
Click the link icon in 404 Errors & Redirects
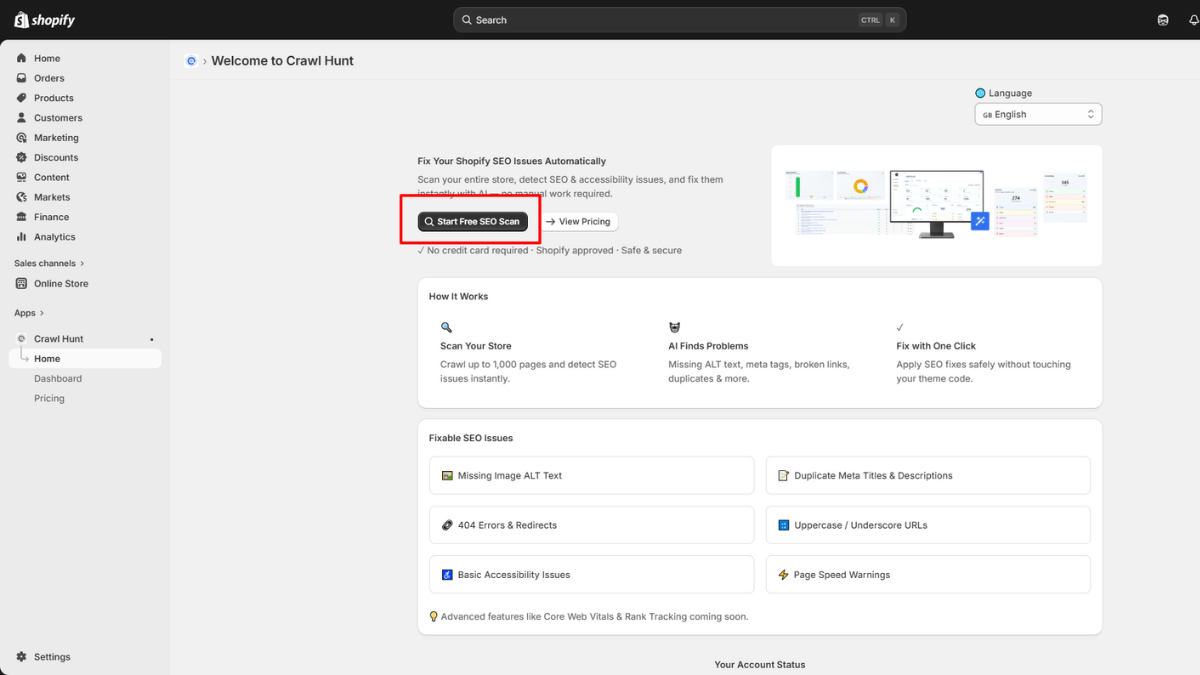[x=448, y=525]
